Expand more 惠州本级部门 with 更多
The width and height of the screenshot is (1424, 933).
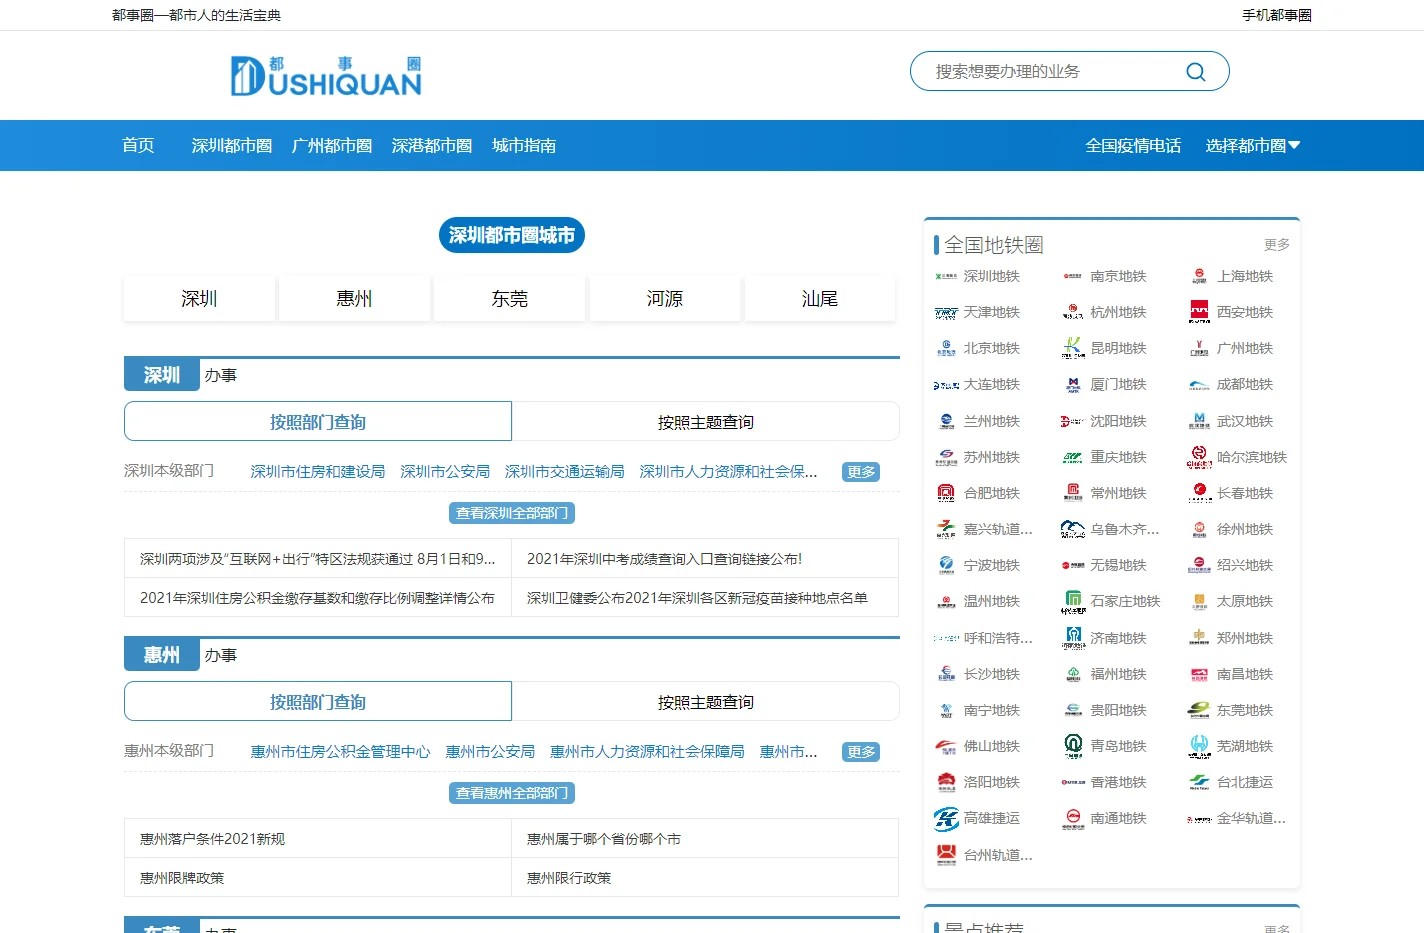[x=861, y=752]
